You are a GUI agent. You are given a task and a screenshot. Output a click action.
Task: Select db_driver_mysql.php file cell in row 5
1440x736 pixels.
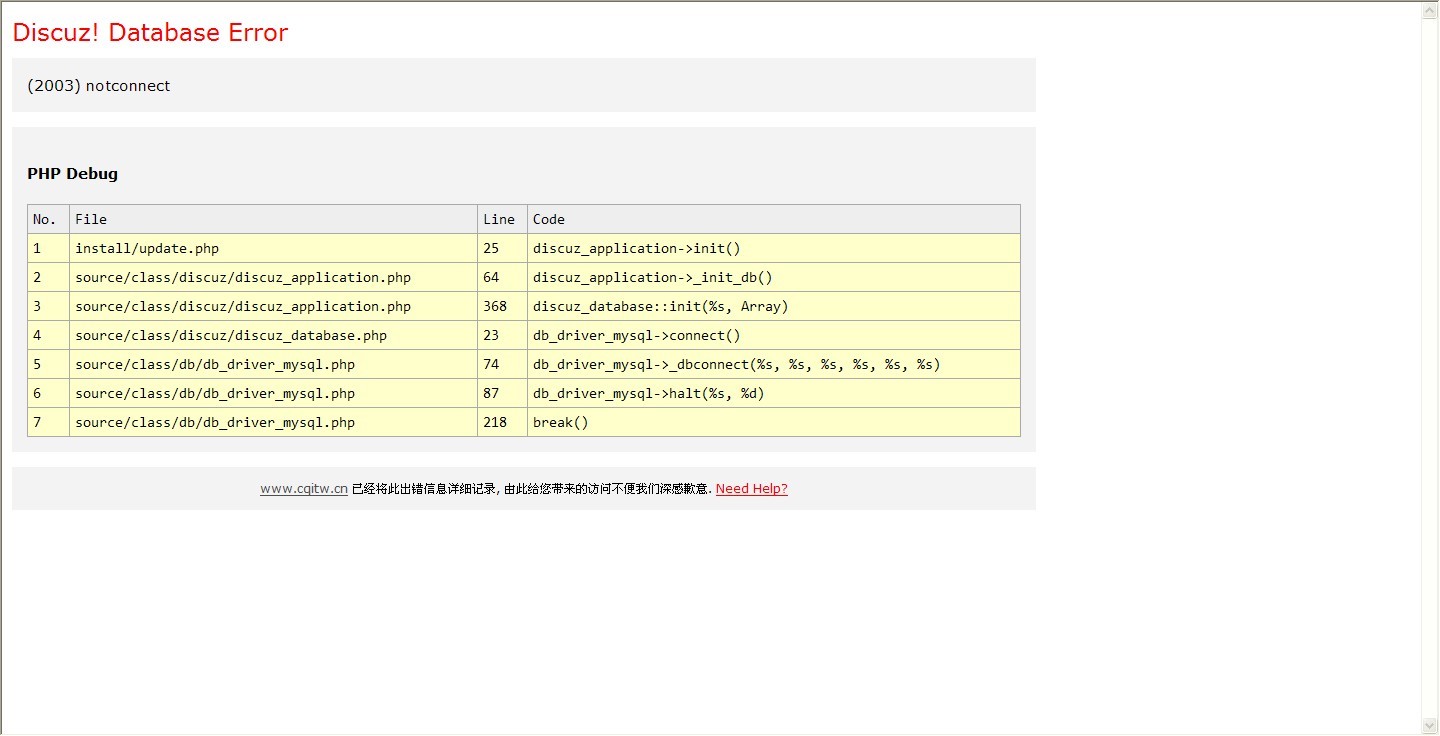coord(273,364)
